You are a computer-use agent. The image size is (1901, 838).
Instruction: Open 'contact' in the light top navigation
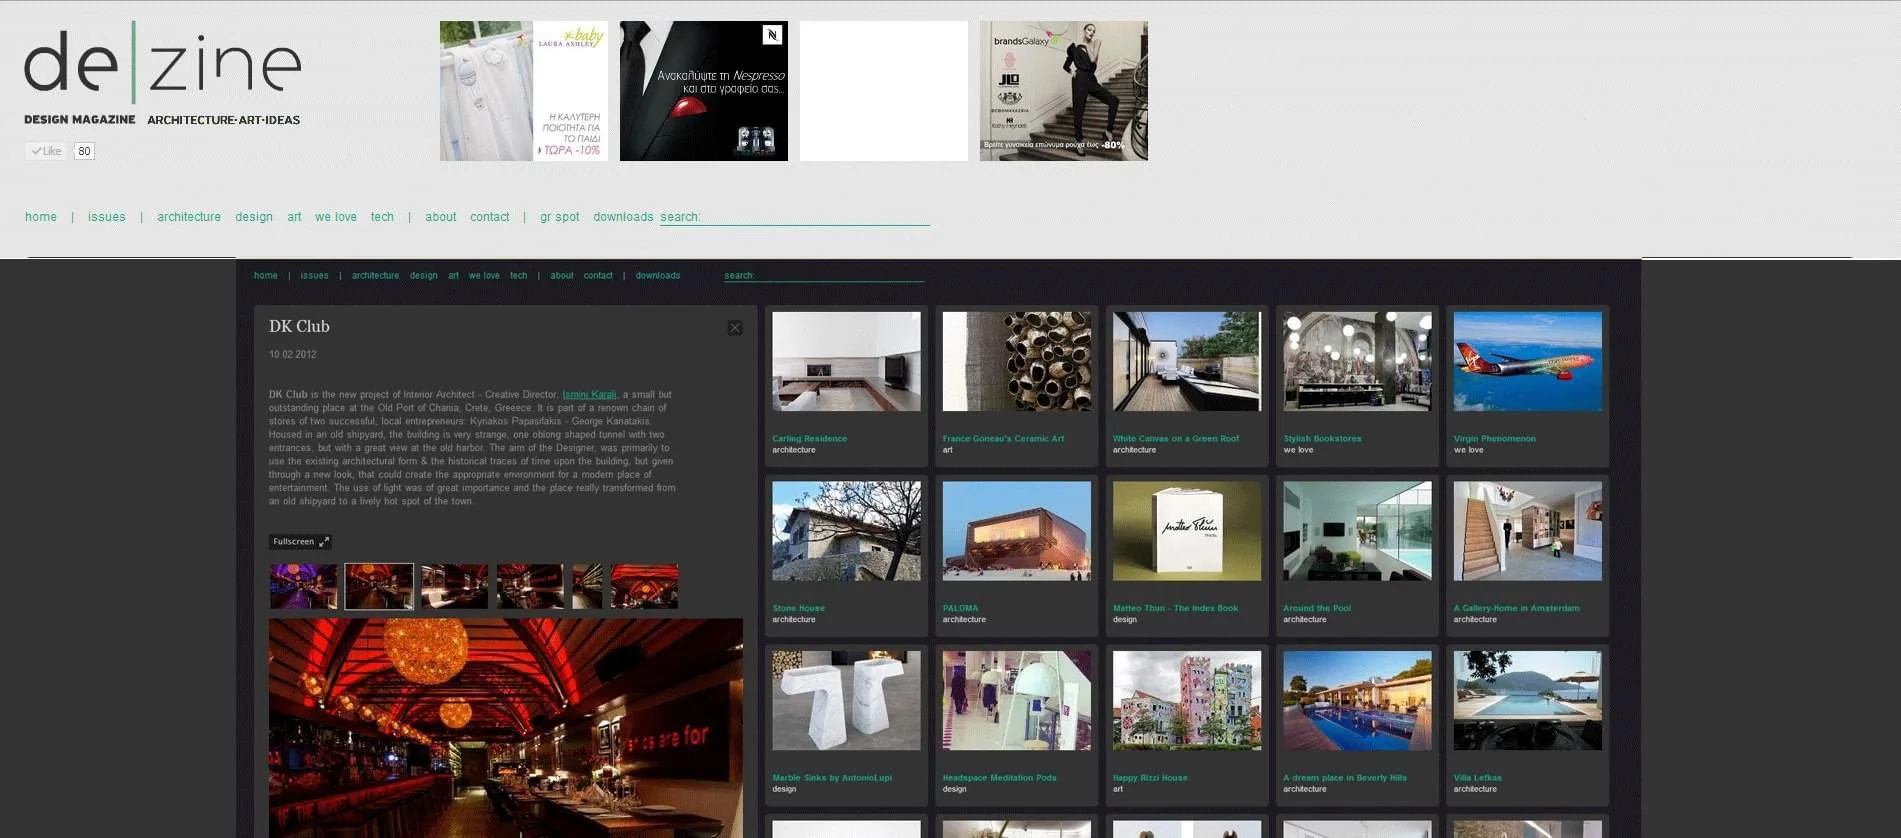(490, 217)
